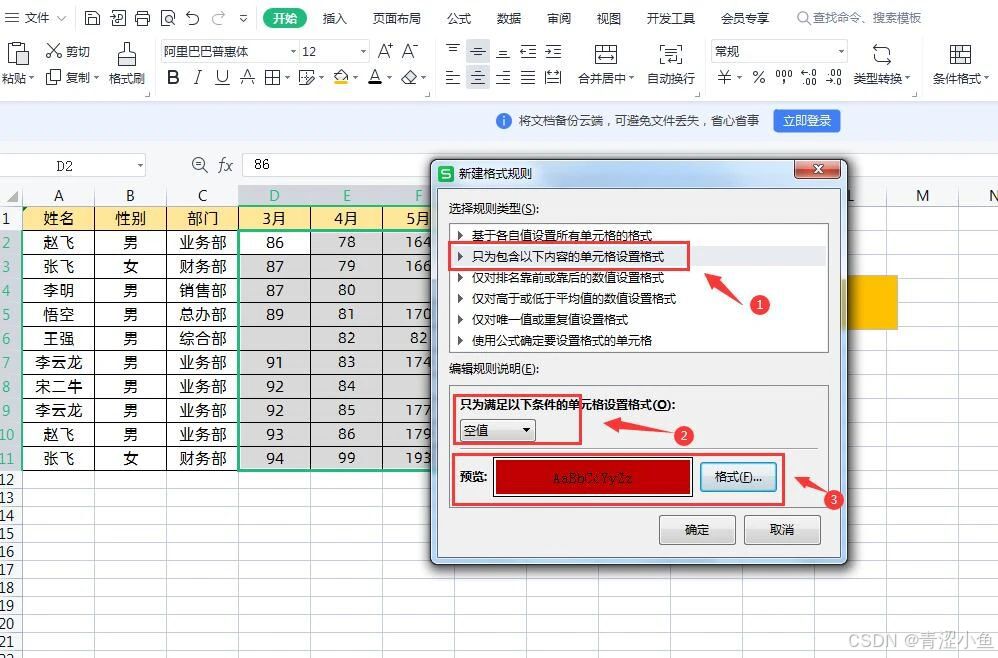The height and width of the screenshot is (658, 998).
Task: Open 条件格式 conditional formatting
Action: 960,64
